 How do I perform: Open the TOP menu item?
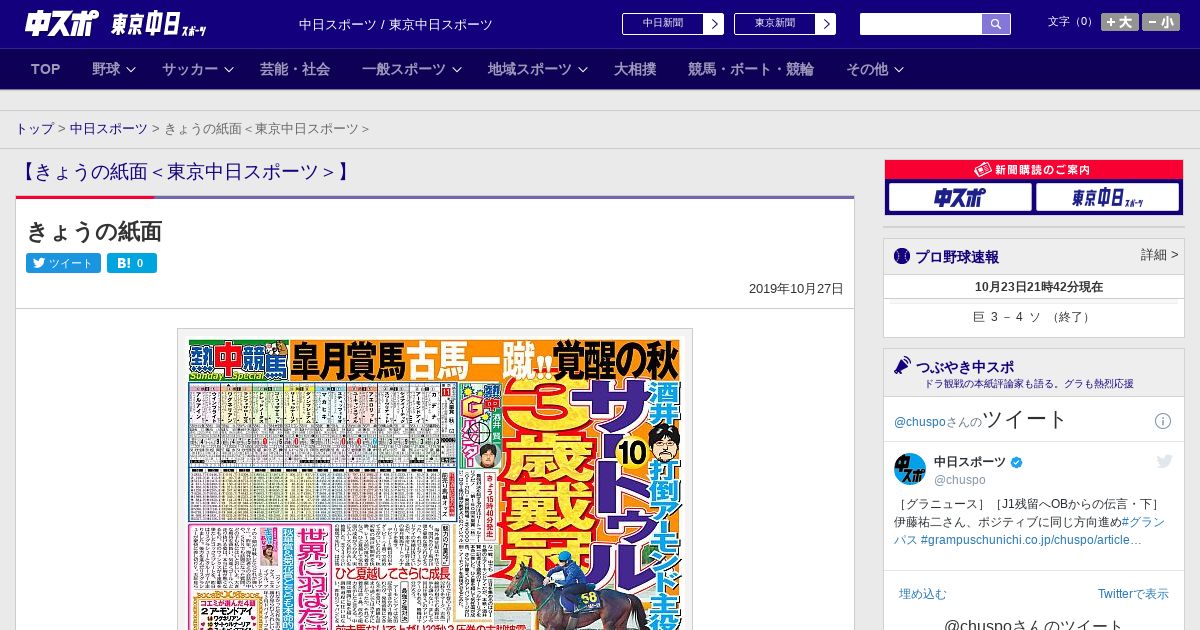[46, 69]
